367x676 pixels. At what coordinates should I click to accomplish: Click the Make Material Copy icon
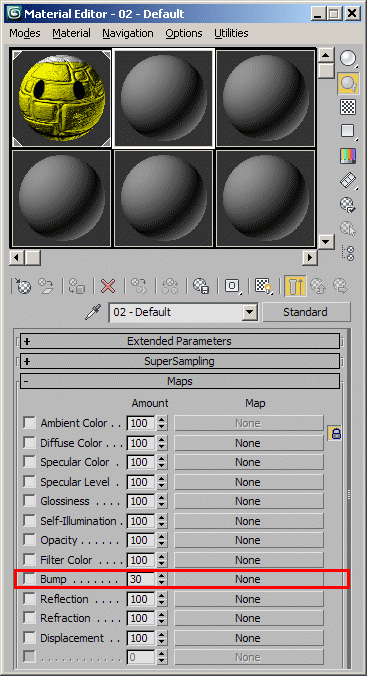pos(139,286)
